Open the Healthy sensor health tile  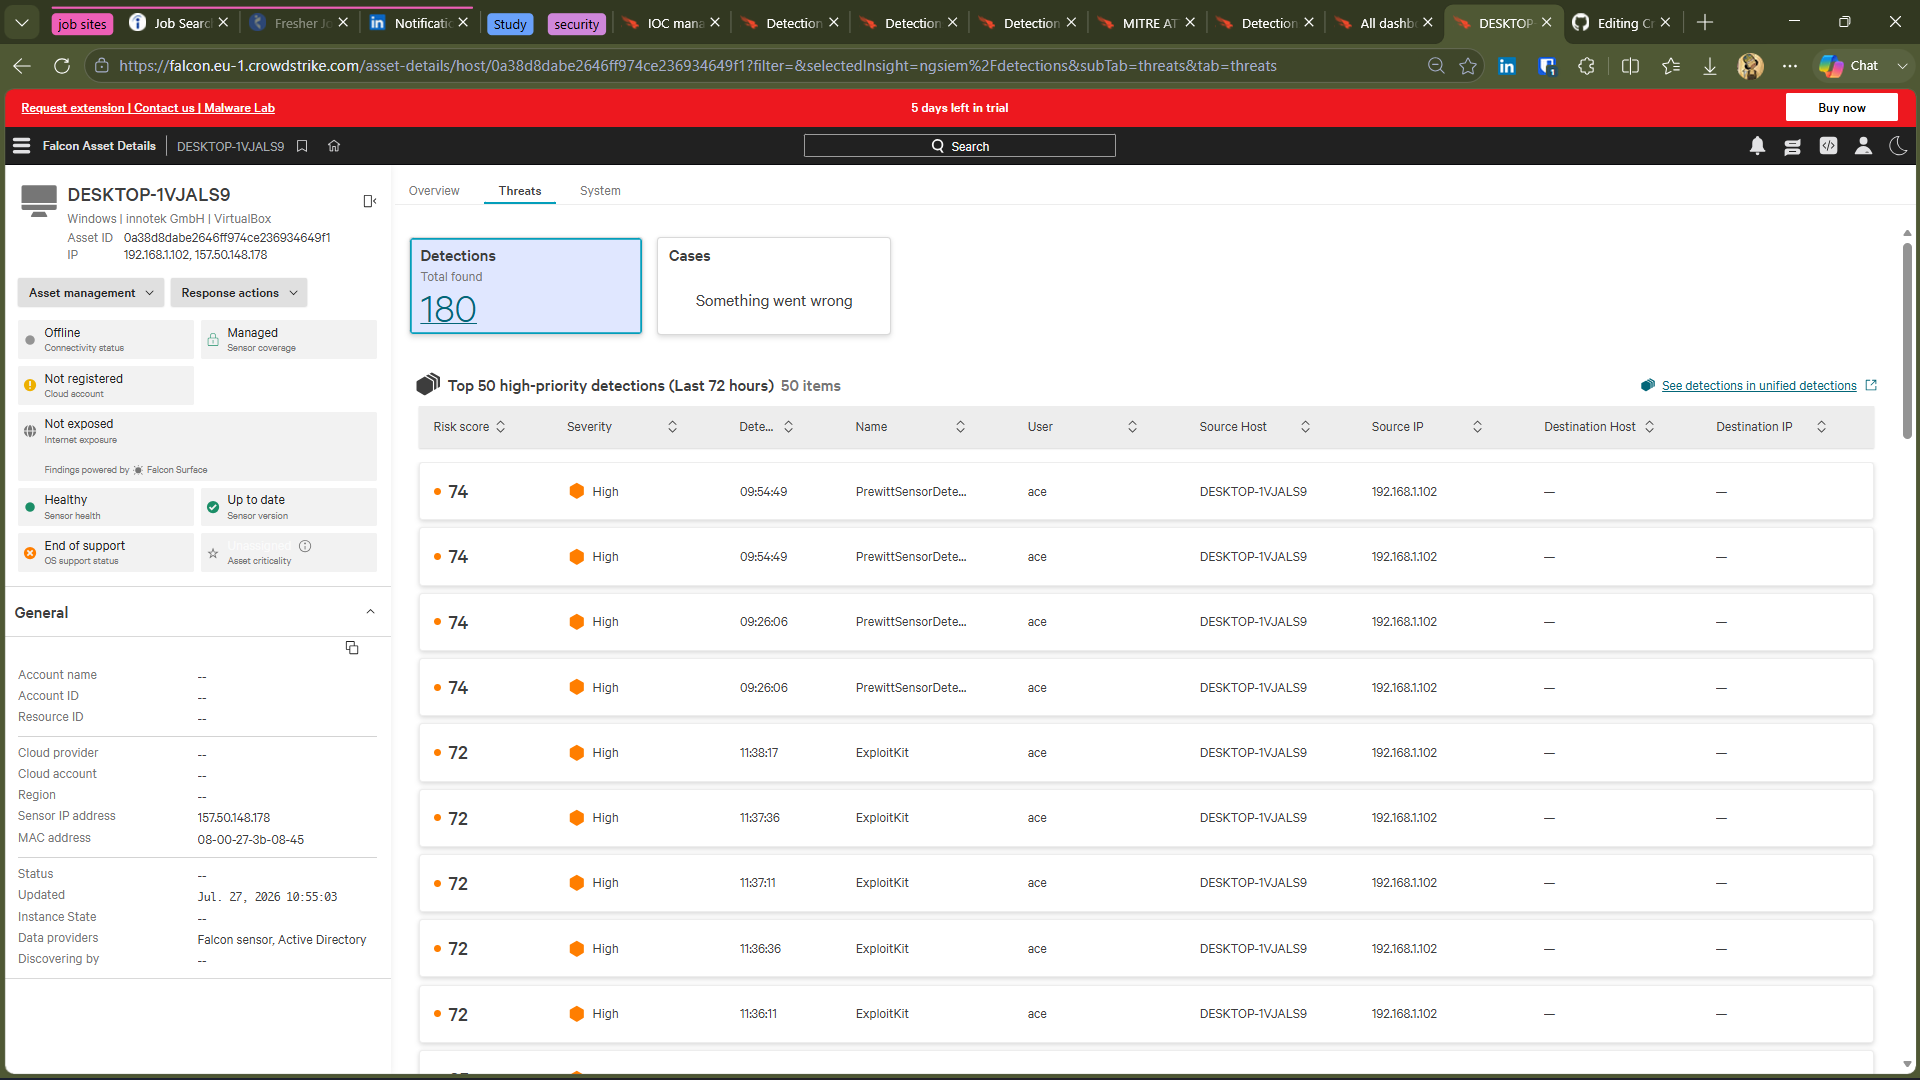(105, 507)
